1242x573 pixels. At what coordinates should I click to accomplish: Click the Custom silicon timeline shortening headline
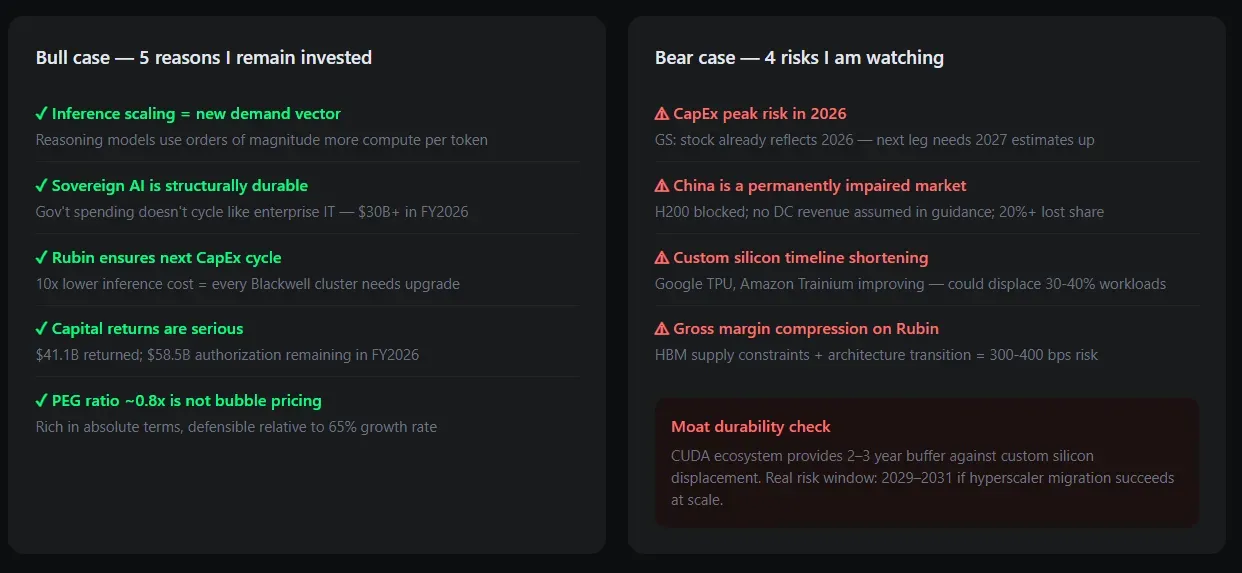pyautogui.click(x=801, y=258)
